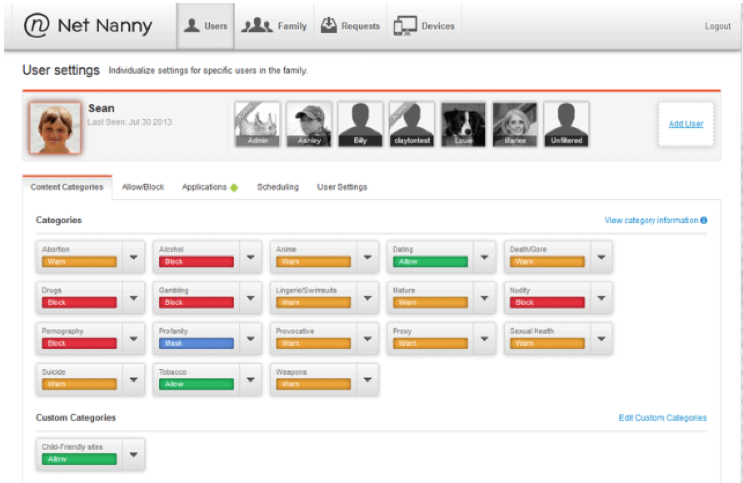Expand the Profanity category dropdown
The image size is (743, 483).
tap(251, 339)
